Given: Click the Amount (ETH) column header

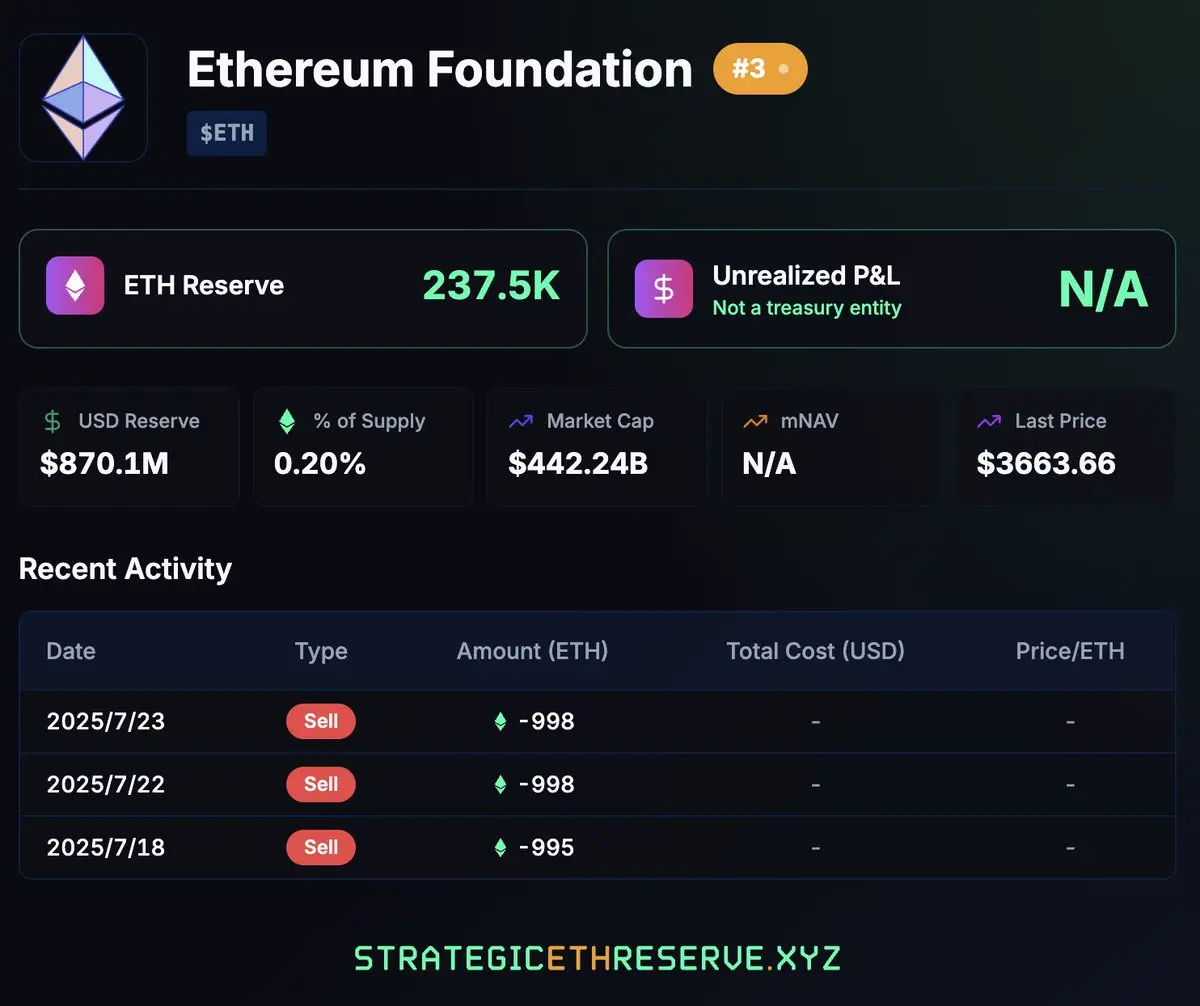Looking at the screenshot, I should tap(533, 651).
